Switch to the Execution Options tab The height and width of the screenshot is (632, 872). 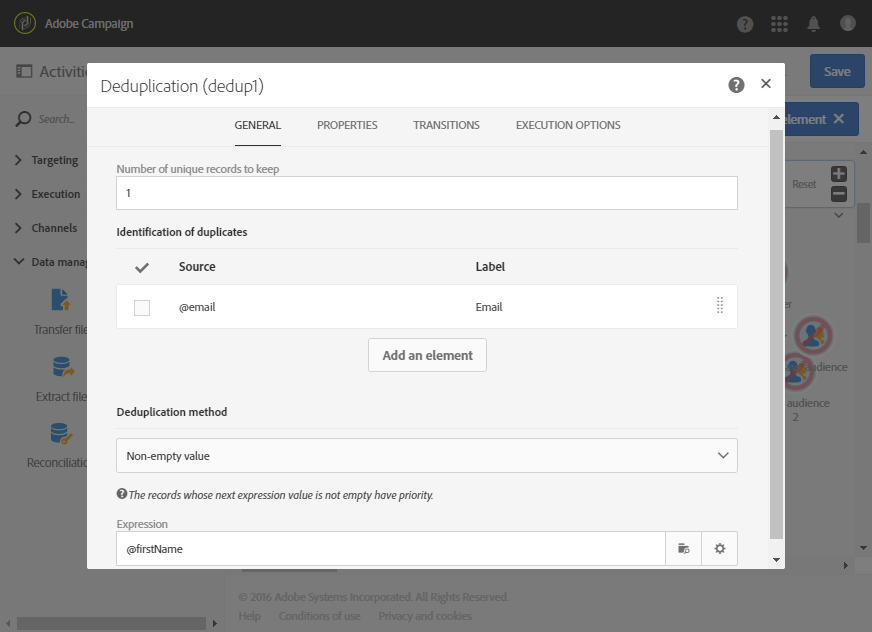(x=568, y=126)
